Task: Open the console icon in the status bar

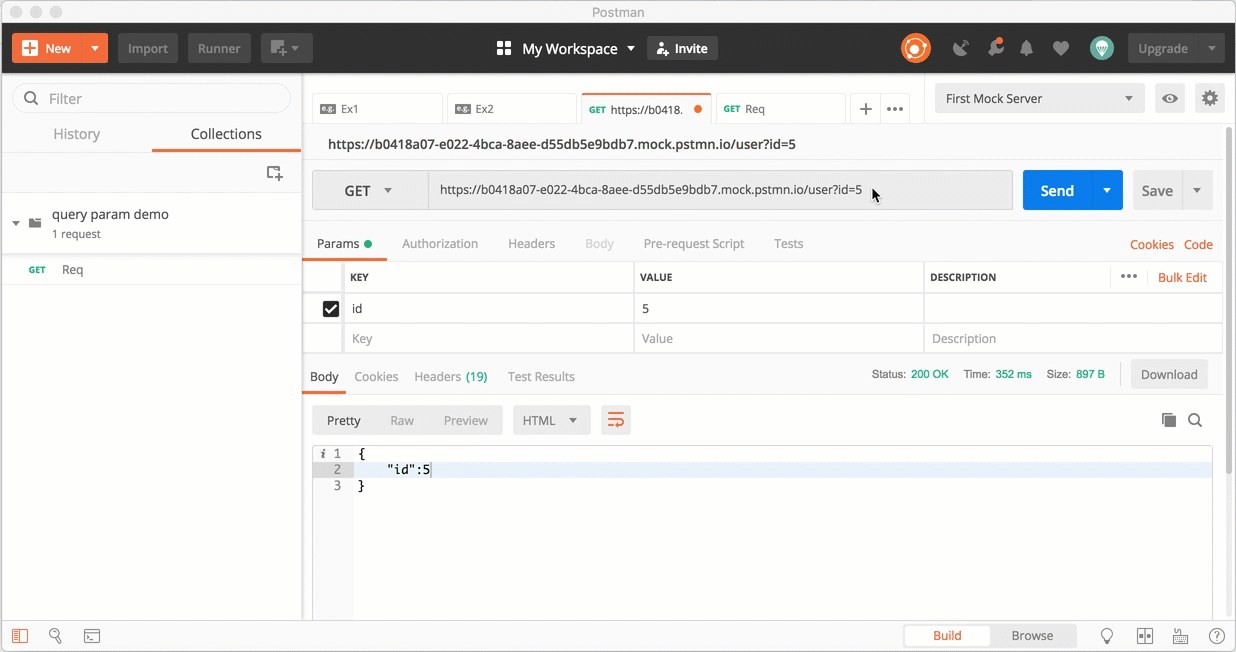Action: pyautogui.click(x=92, y=635)
